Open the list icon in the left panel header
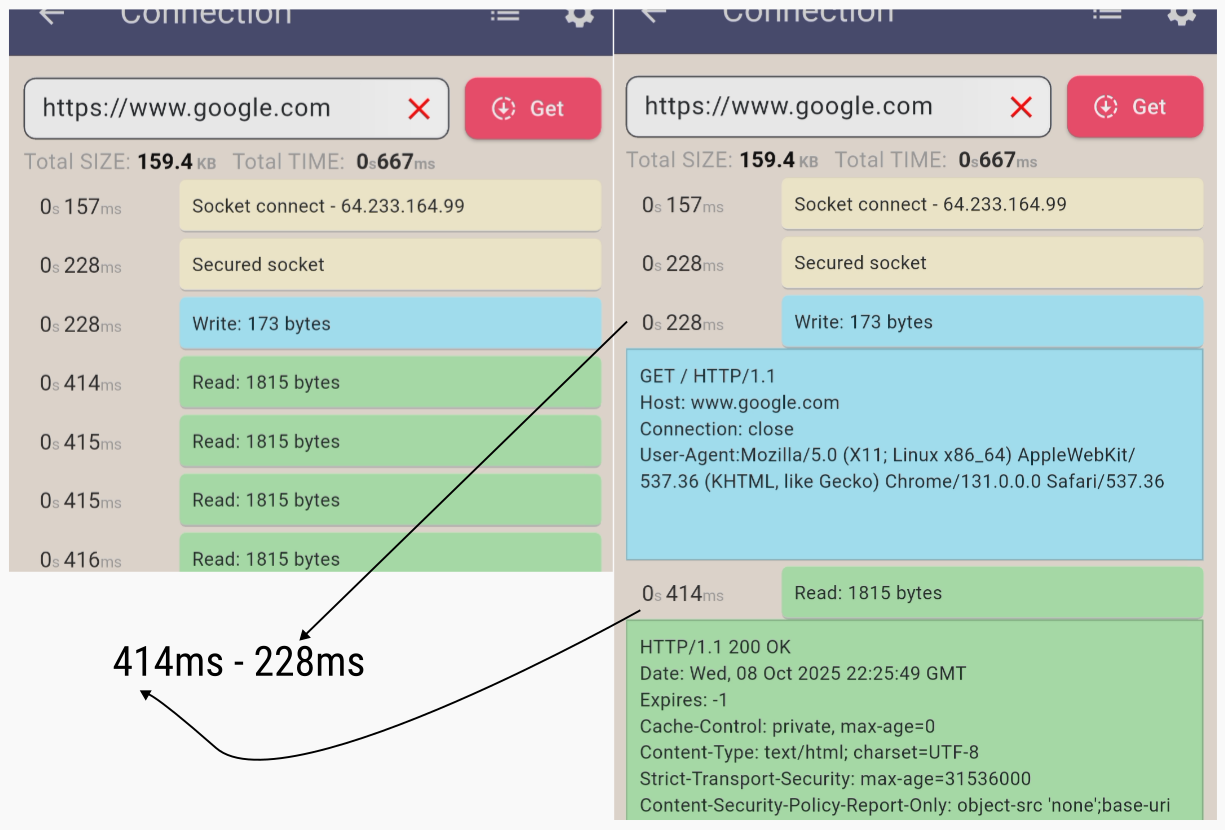The width and height of the screenshot is (1225, 830). tap(505, 15)
